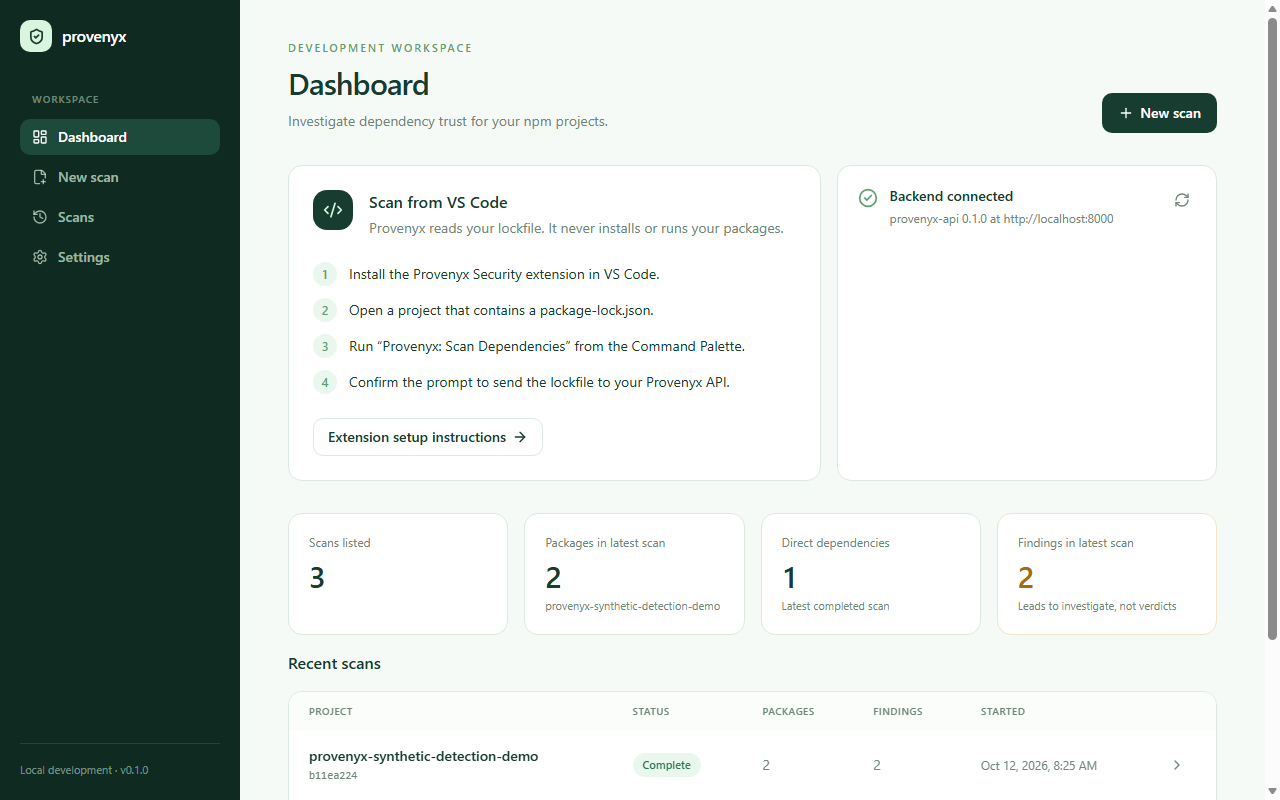Screen dimensions: 1280x800
Task: Click the step 2 Open a project text
Action: pyautogui.click(x=501, y=310)
